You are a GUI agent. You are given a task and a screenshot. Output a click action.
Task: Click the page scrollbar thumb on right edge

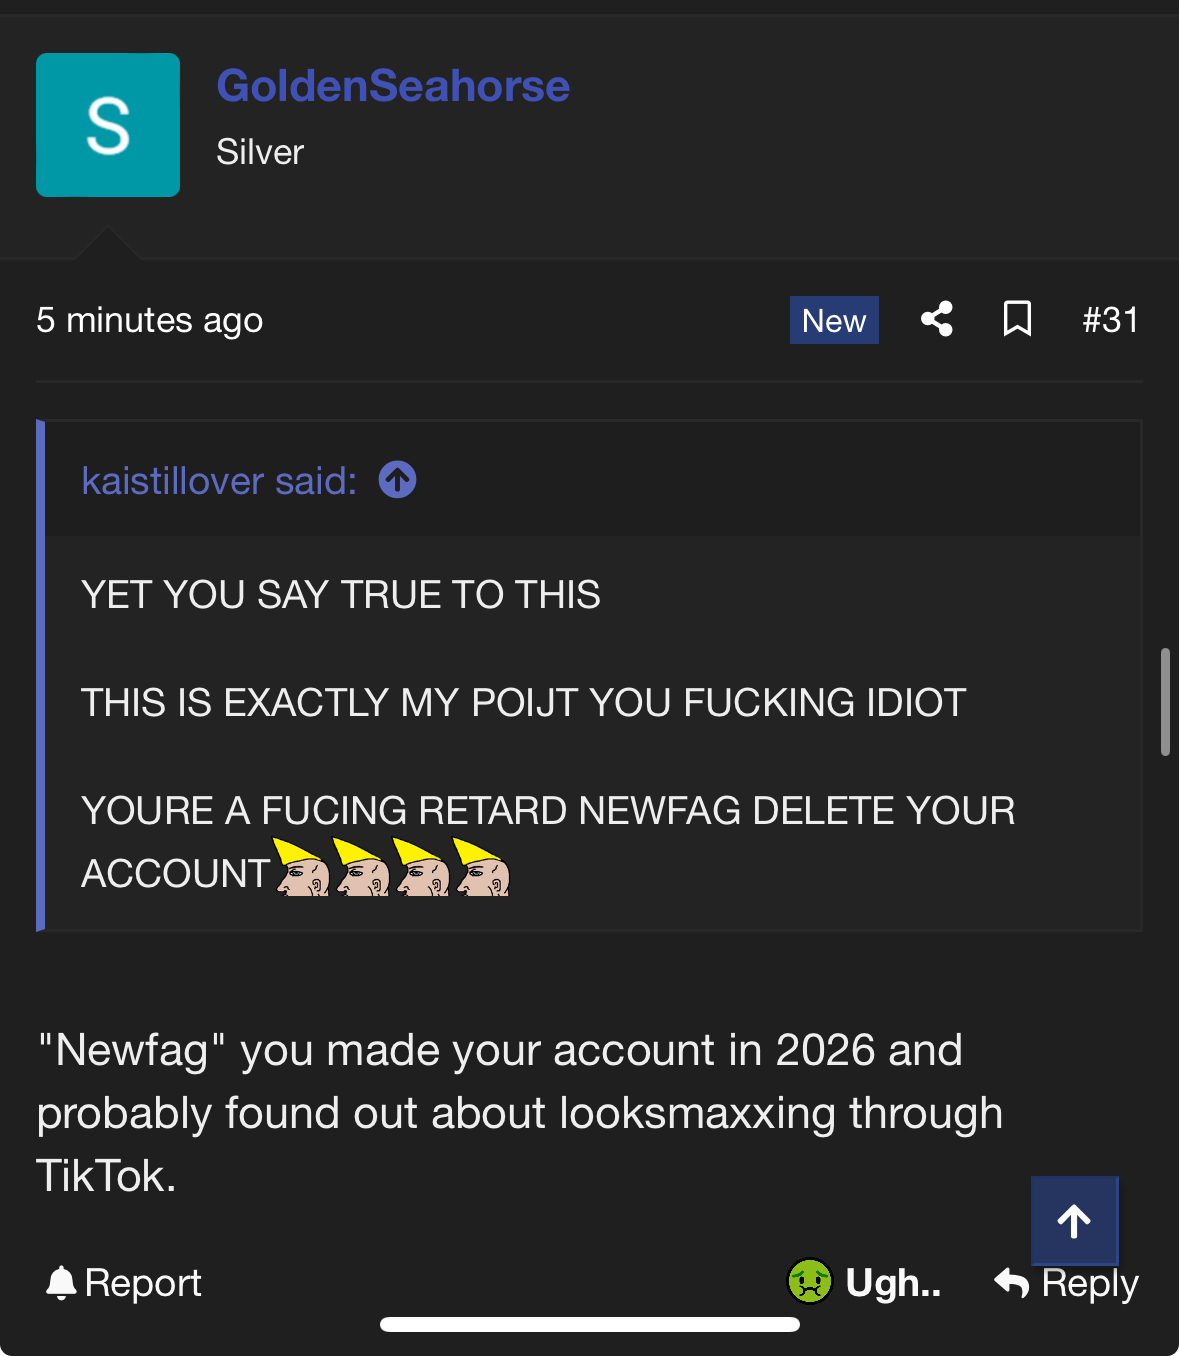click(1165, 702)
